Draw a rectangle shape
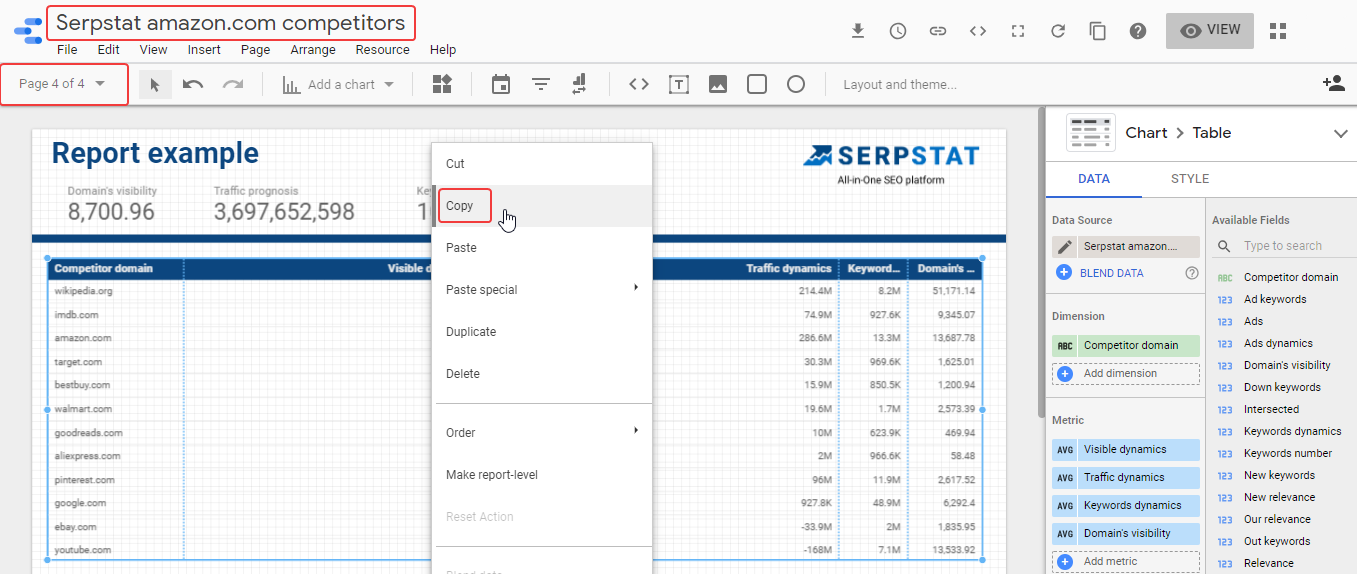The width and height of the screenshot is (1357, 574). tap(757, 85)
